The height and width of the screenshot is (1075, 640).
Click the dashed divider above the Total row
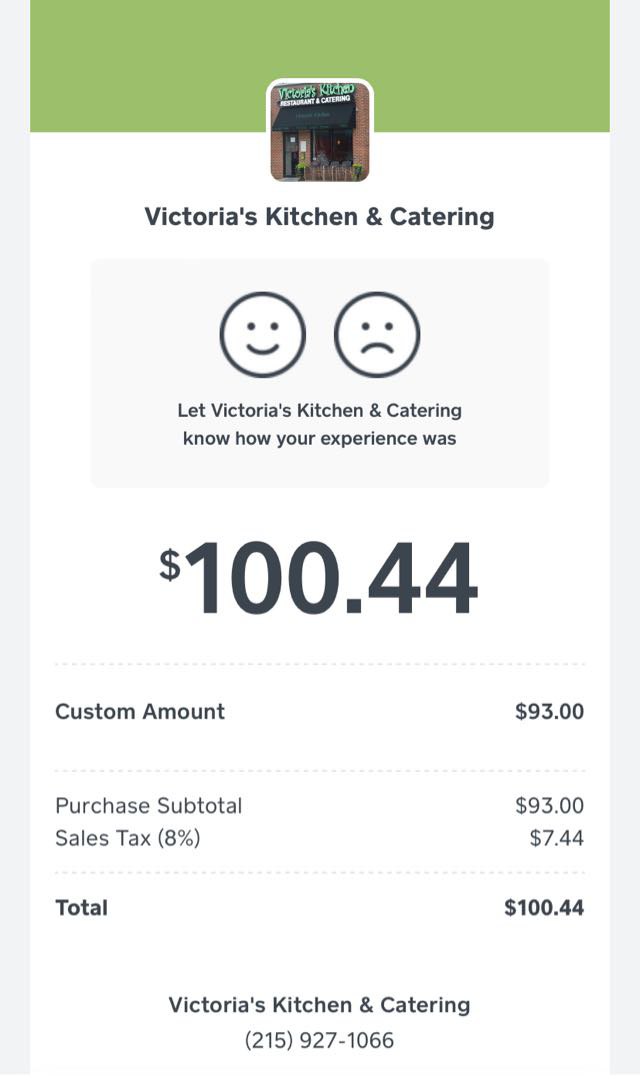click(x=319, y=873)
